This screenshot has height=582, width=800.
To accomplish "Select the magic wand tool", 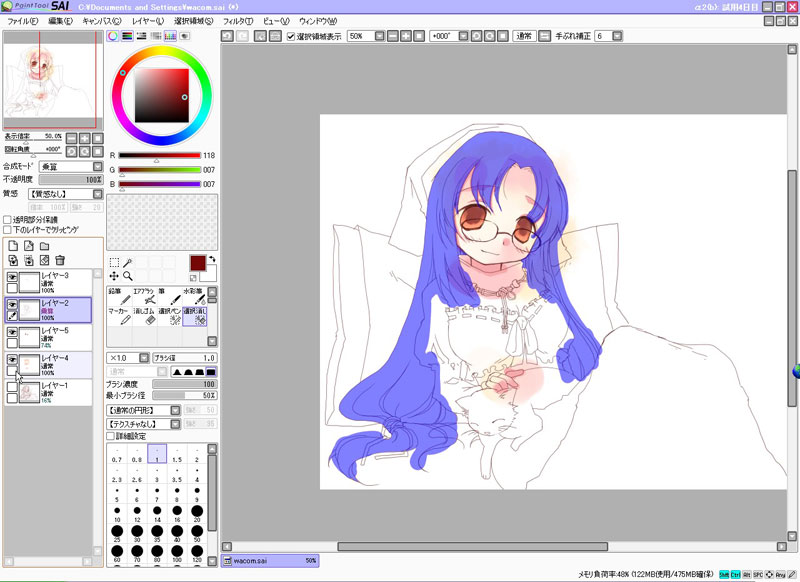I will tap(128, 262).
